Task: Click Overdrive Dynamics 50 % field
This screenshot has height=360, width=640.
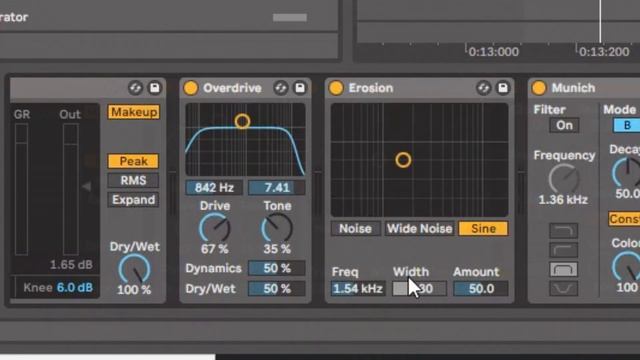Action: (x=277, y=268)
